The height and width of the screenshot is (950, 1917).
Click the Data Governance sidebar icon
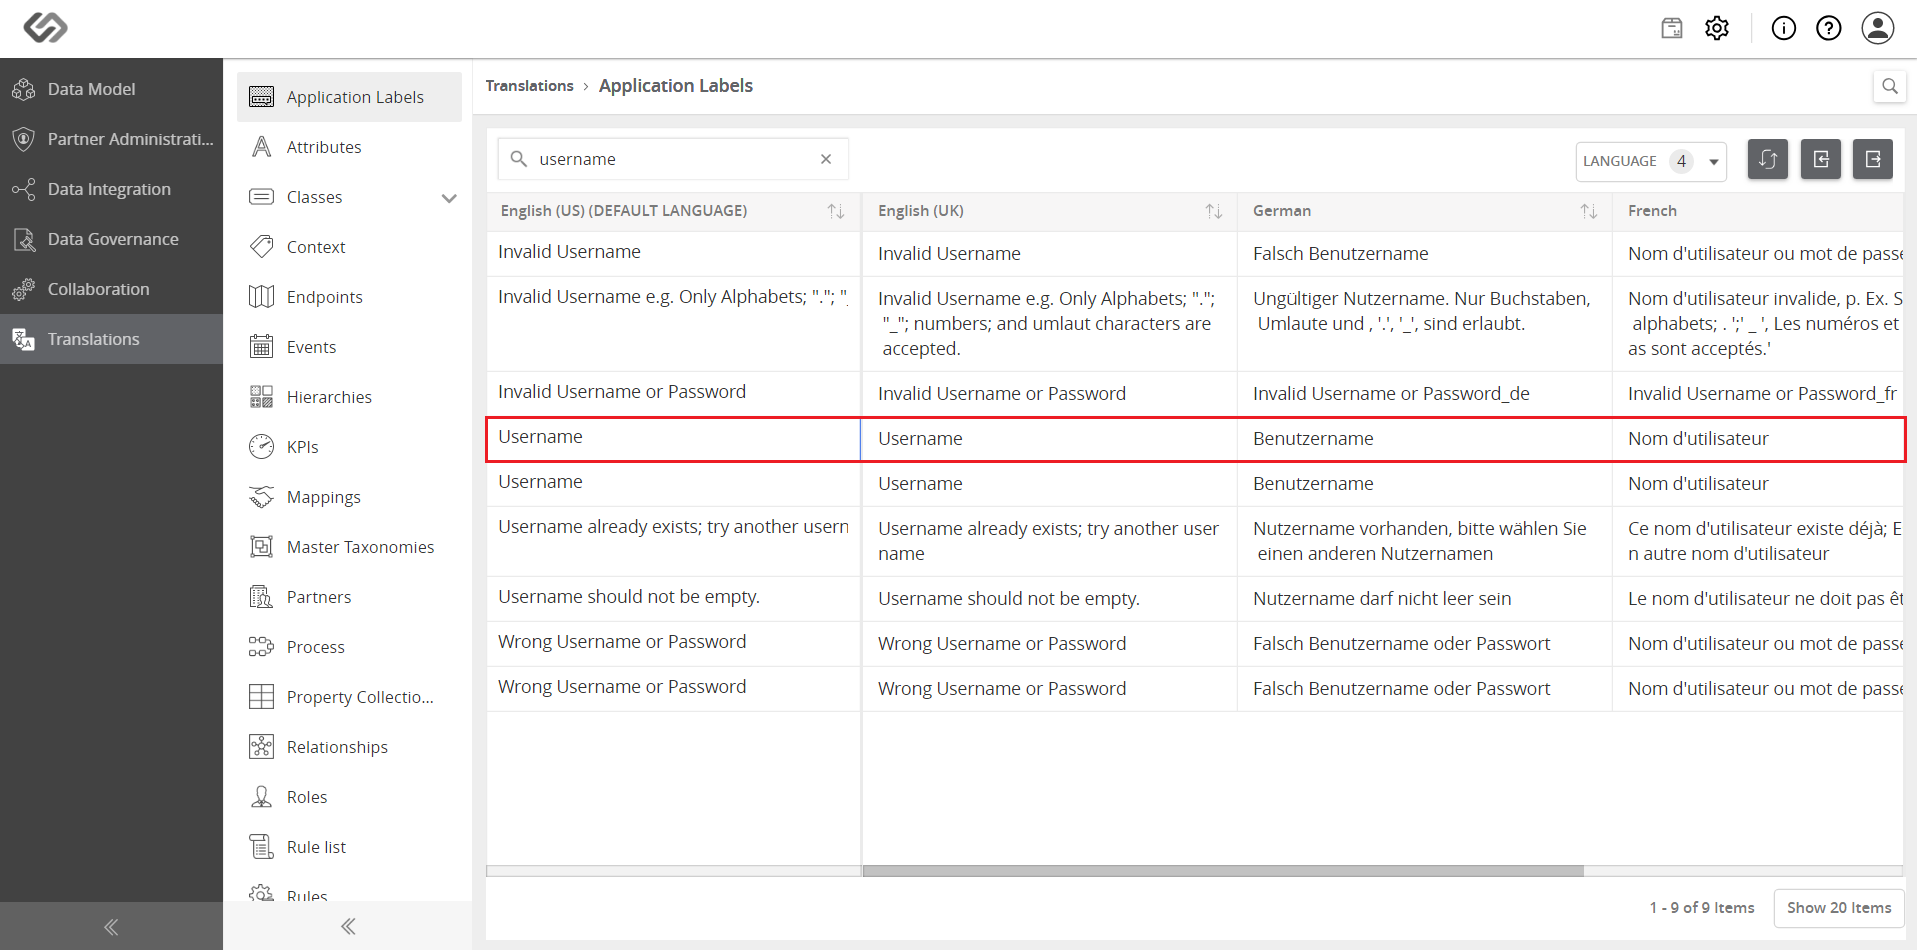click(x=24, y=239)
